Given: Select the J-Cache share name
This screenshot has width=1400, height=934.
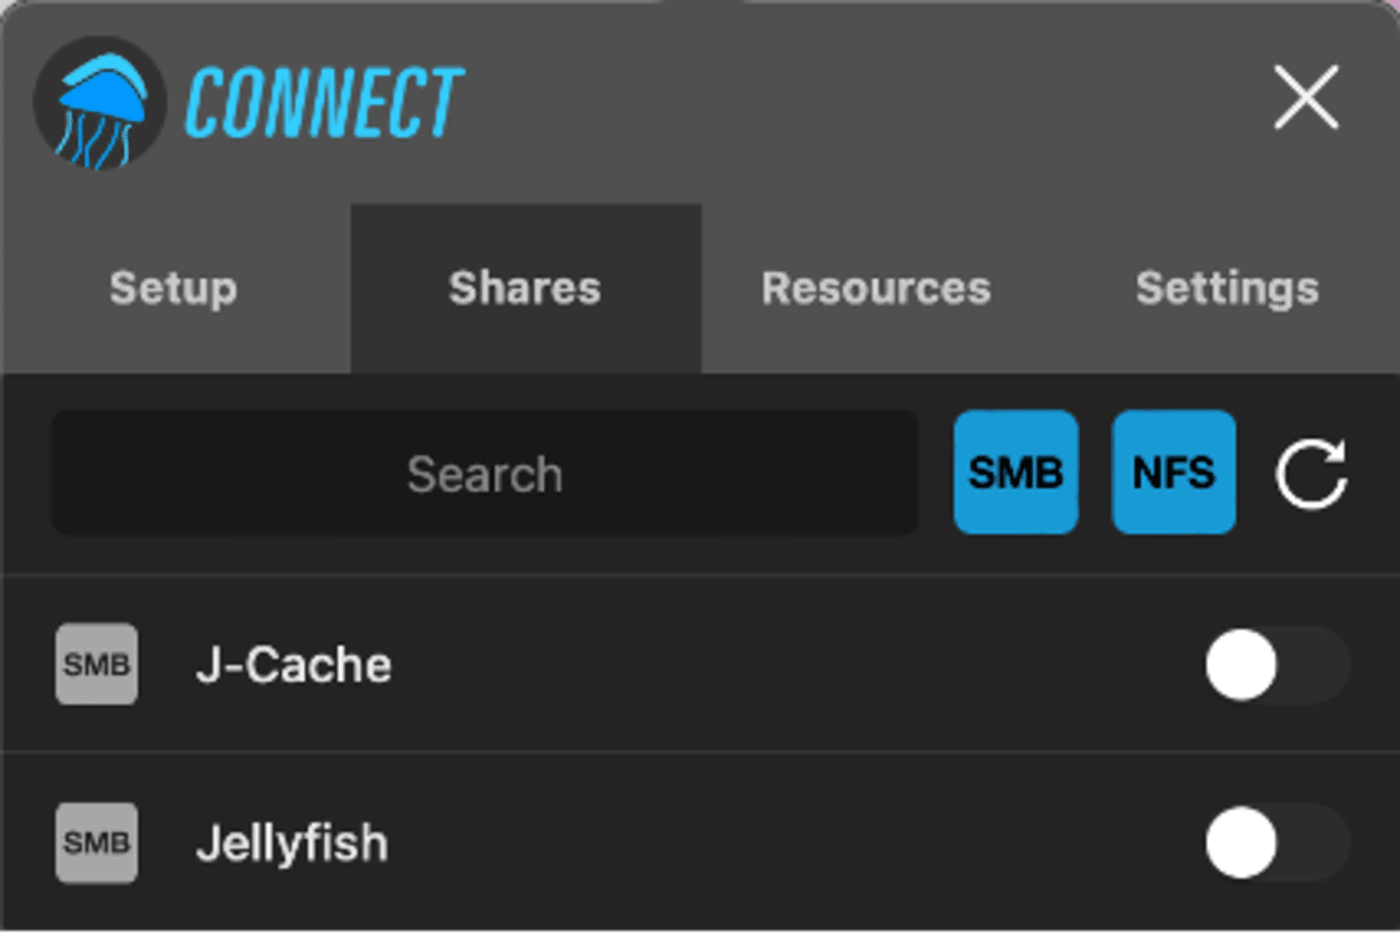Looking at the screenshot, I should [x=294, y=665].
